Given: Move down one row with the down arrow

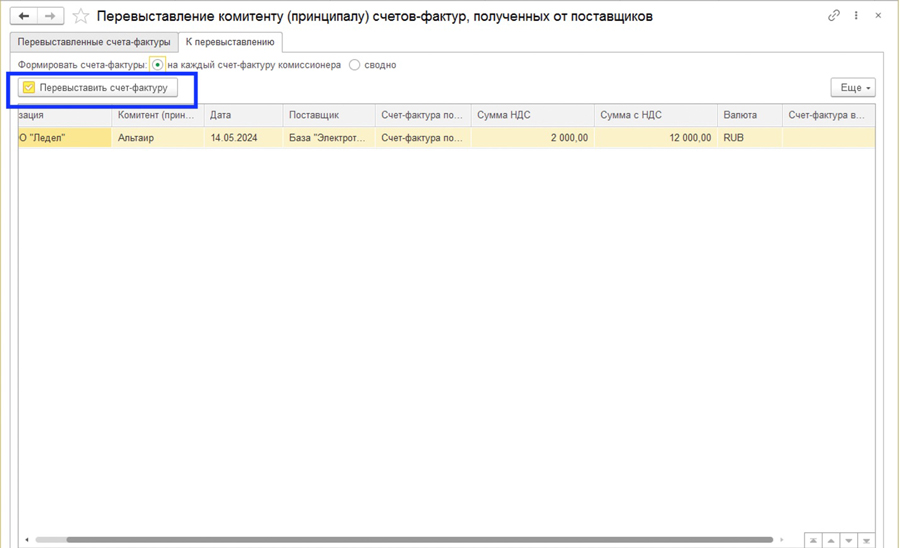Looking at the screenshot, I should 849,541.
